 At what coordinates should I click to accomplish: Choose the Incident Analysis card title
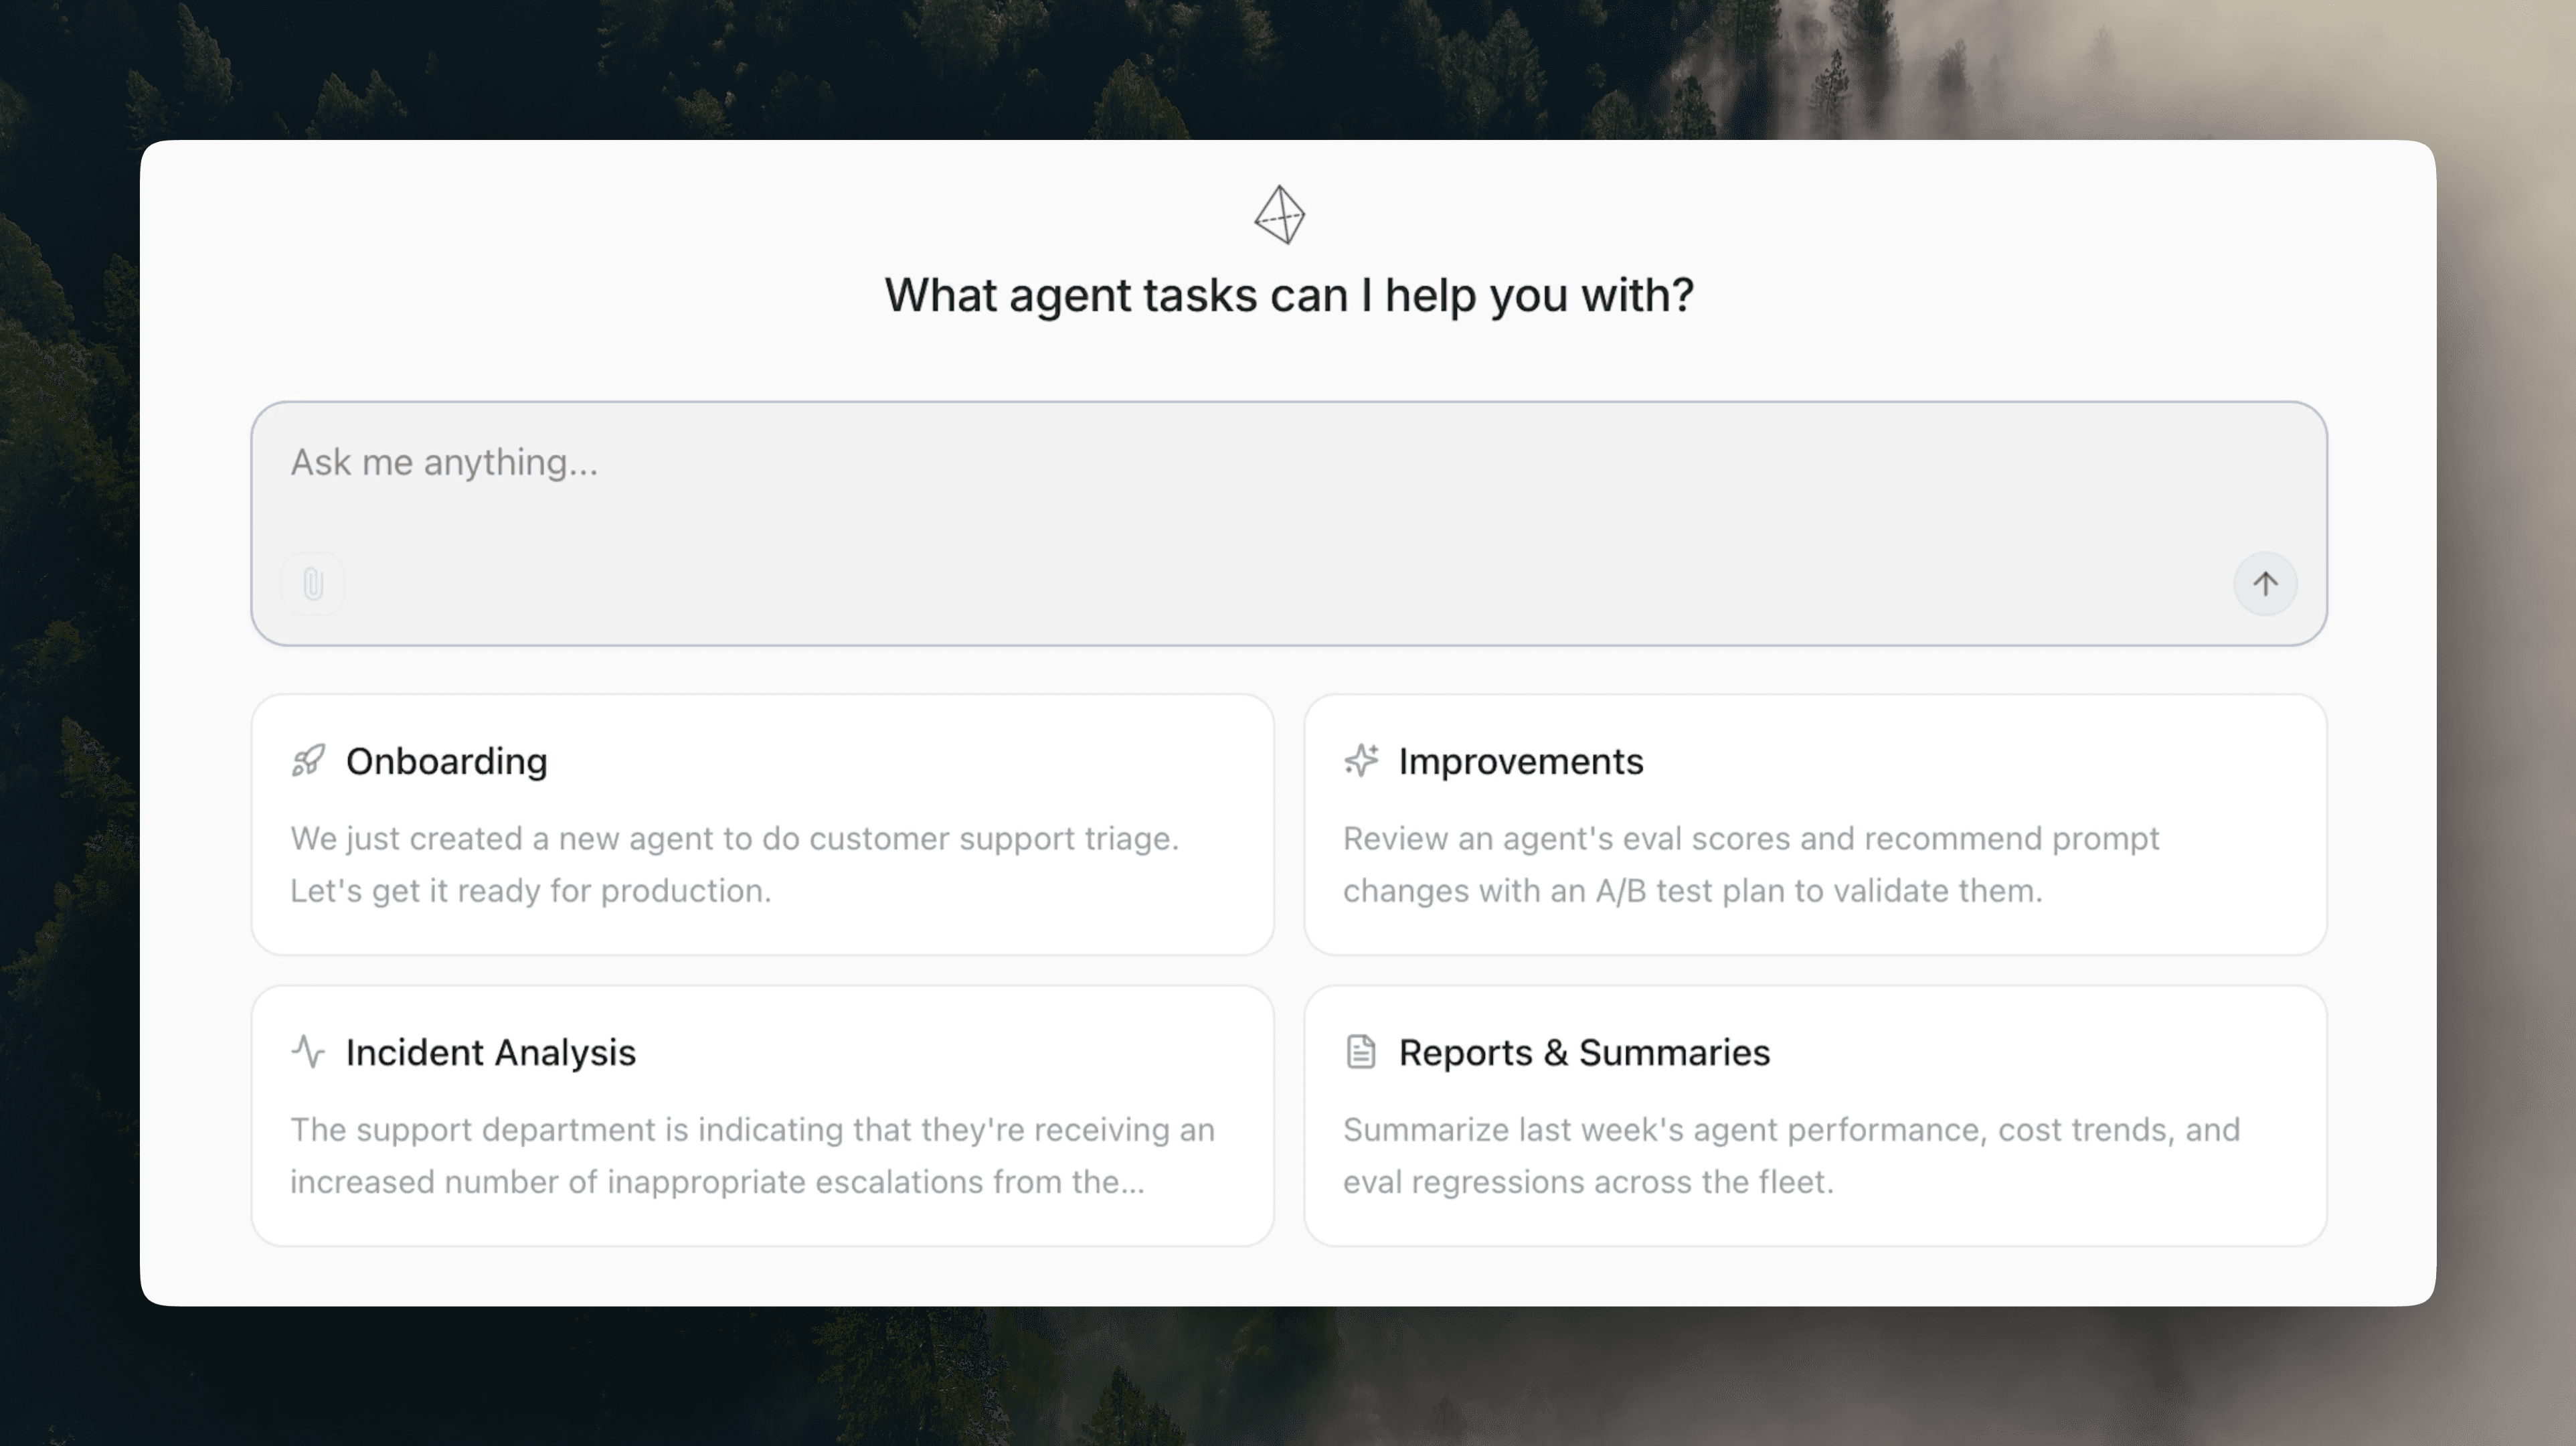490,1053
